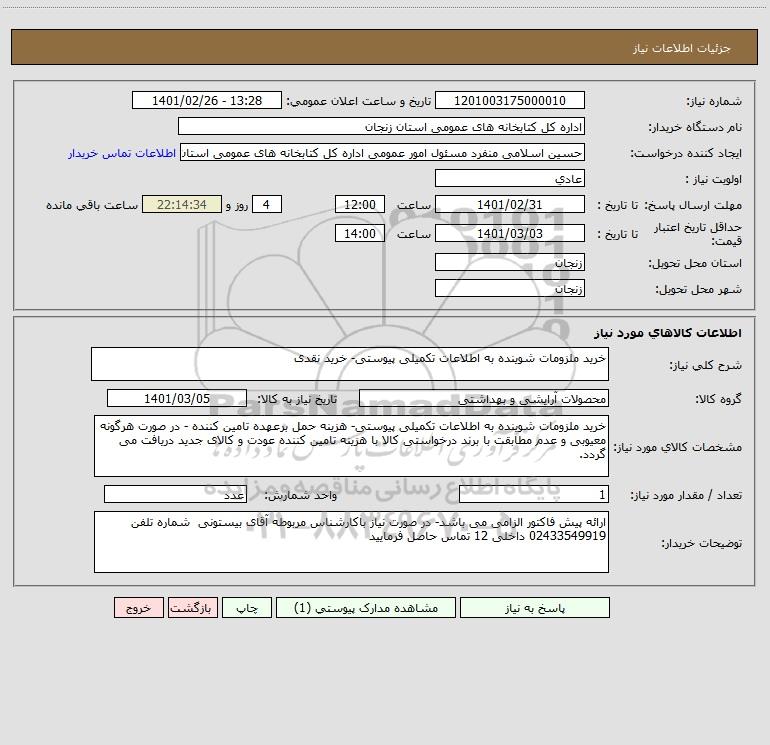Click the response deadline date 1401/02/31
The image size is (770, 745).
click(510, 204)
